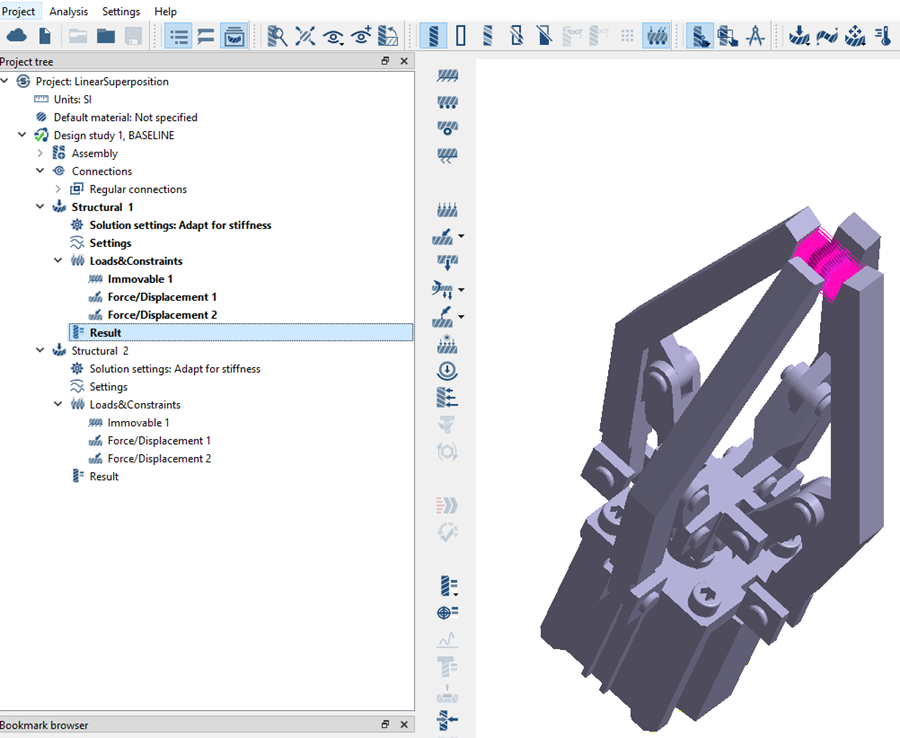Image resolution: width=900 pixels, height=738 pixels.
Task: Click the cloud icon in the toolbar
Action: (x=17, y=37)
